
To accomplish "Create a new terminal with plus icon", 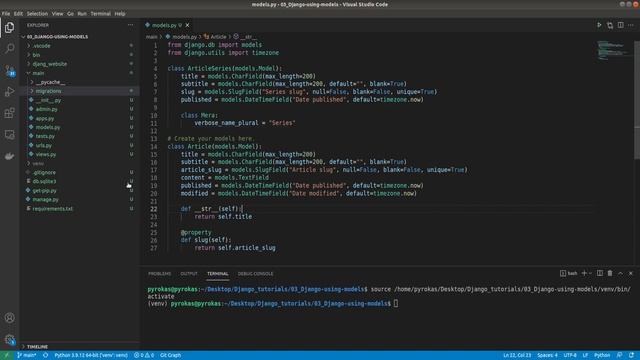I will point(584,273).
